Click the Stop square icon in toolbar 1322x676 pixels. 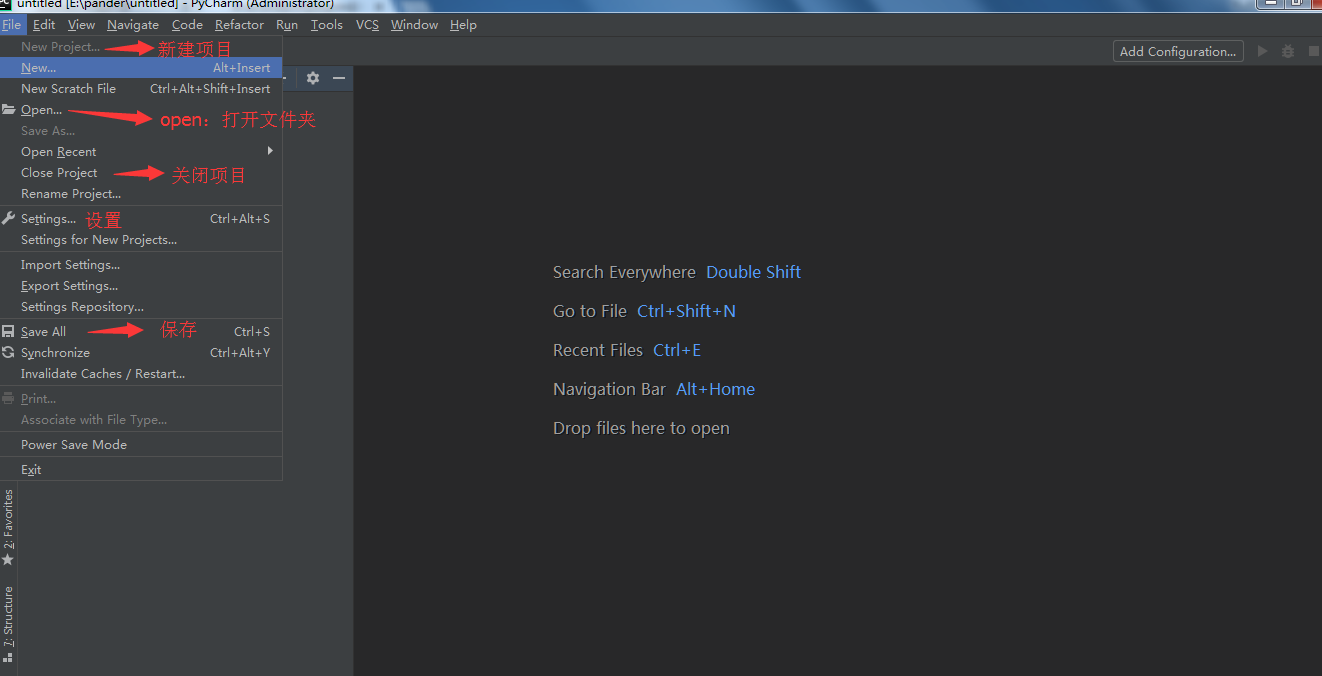click(x=1313, y=51)
